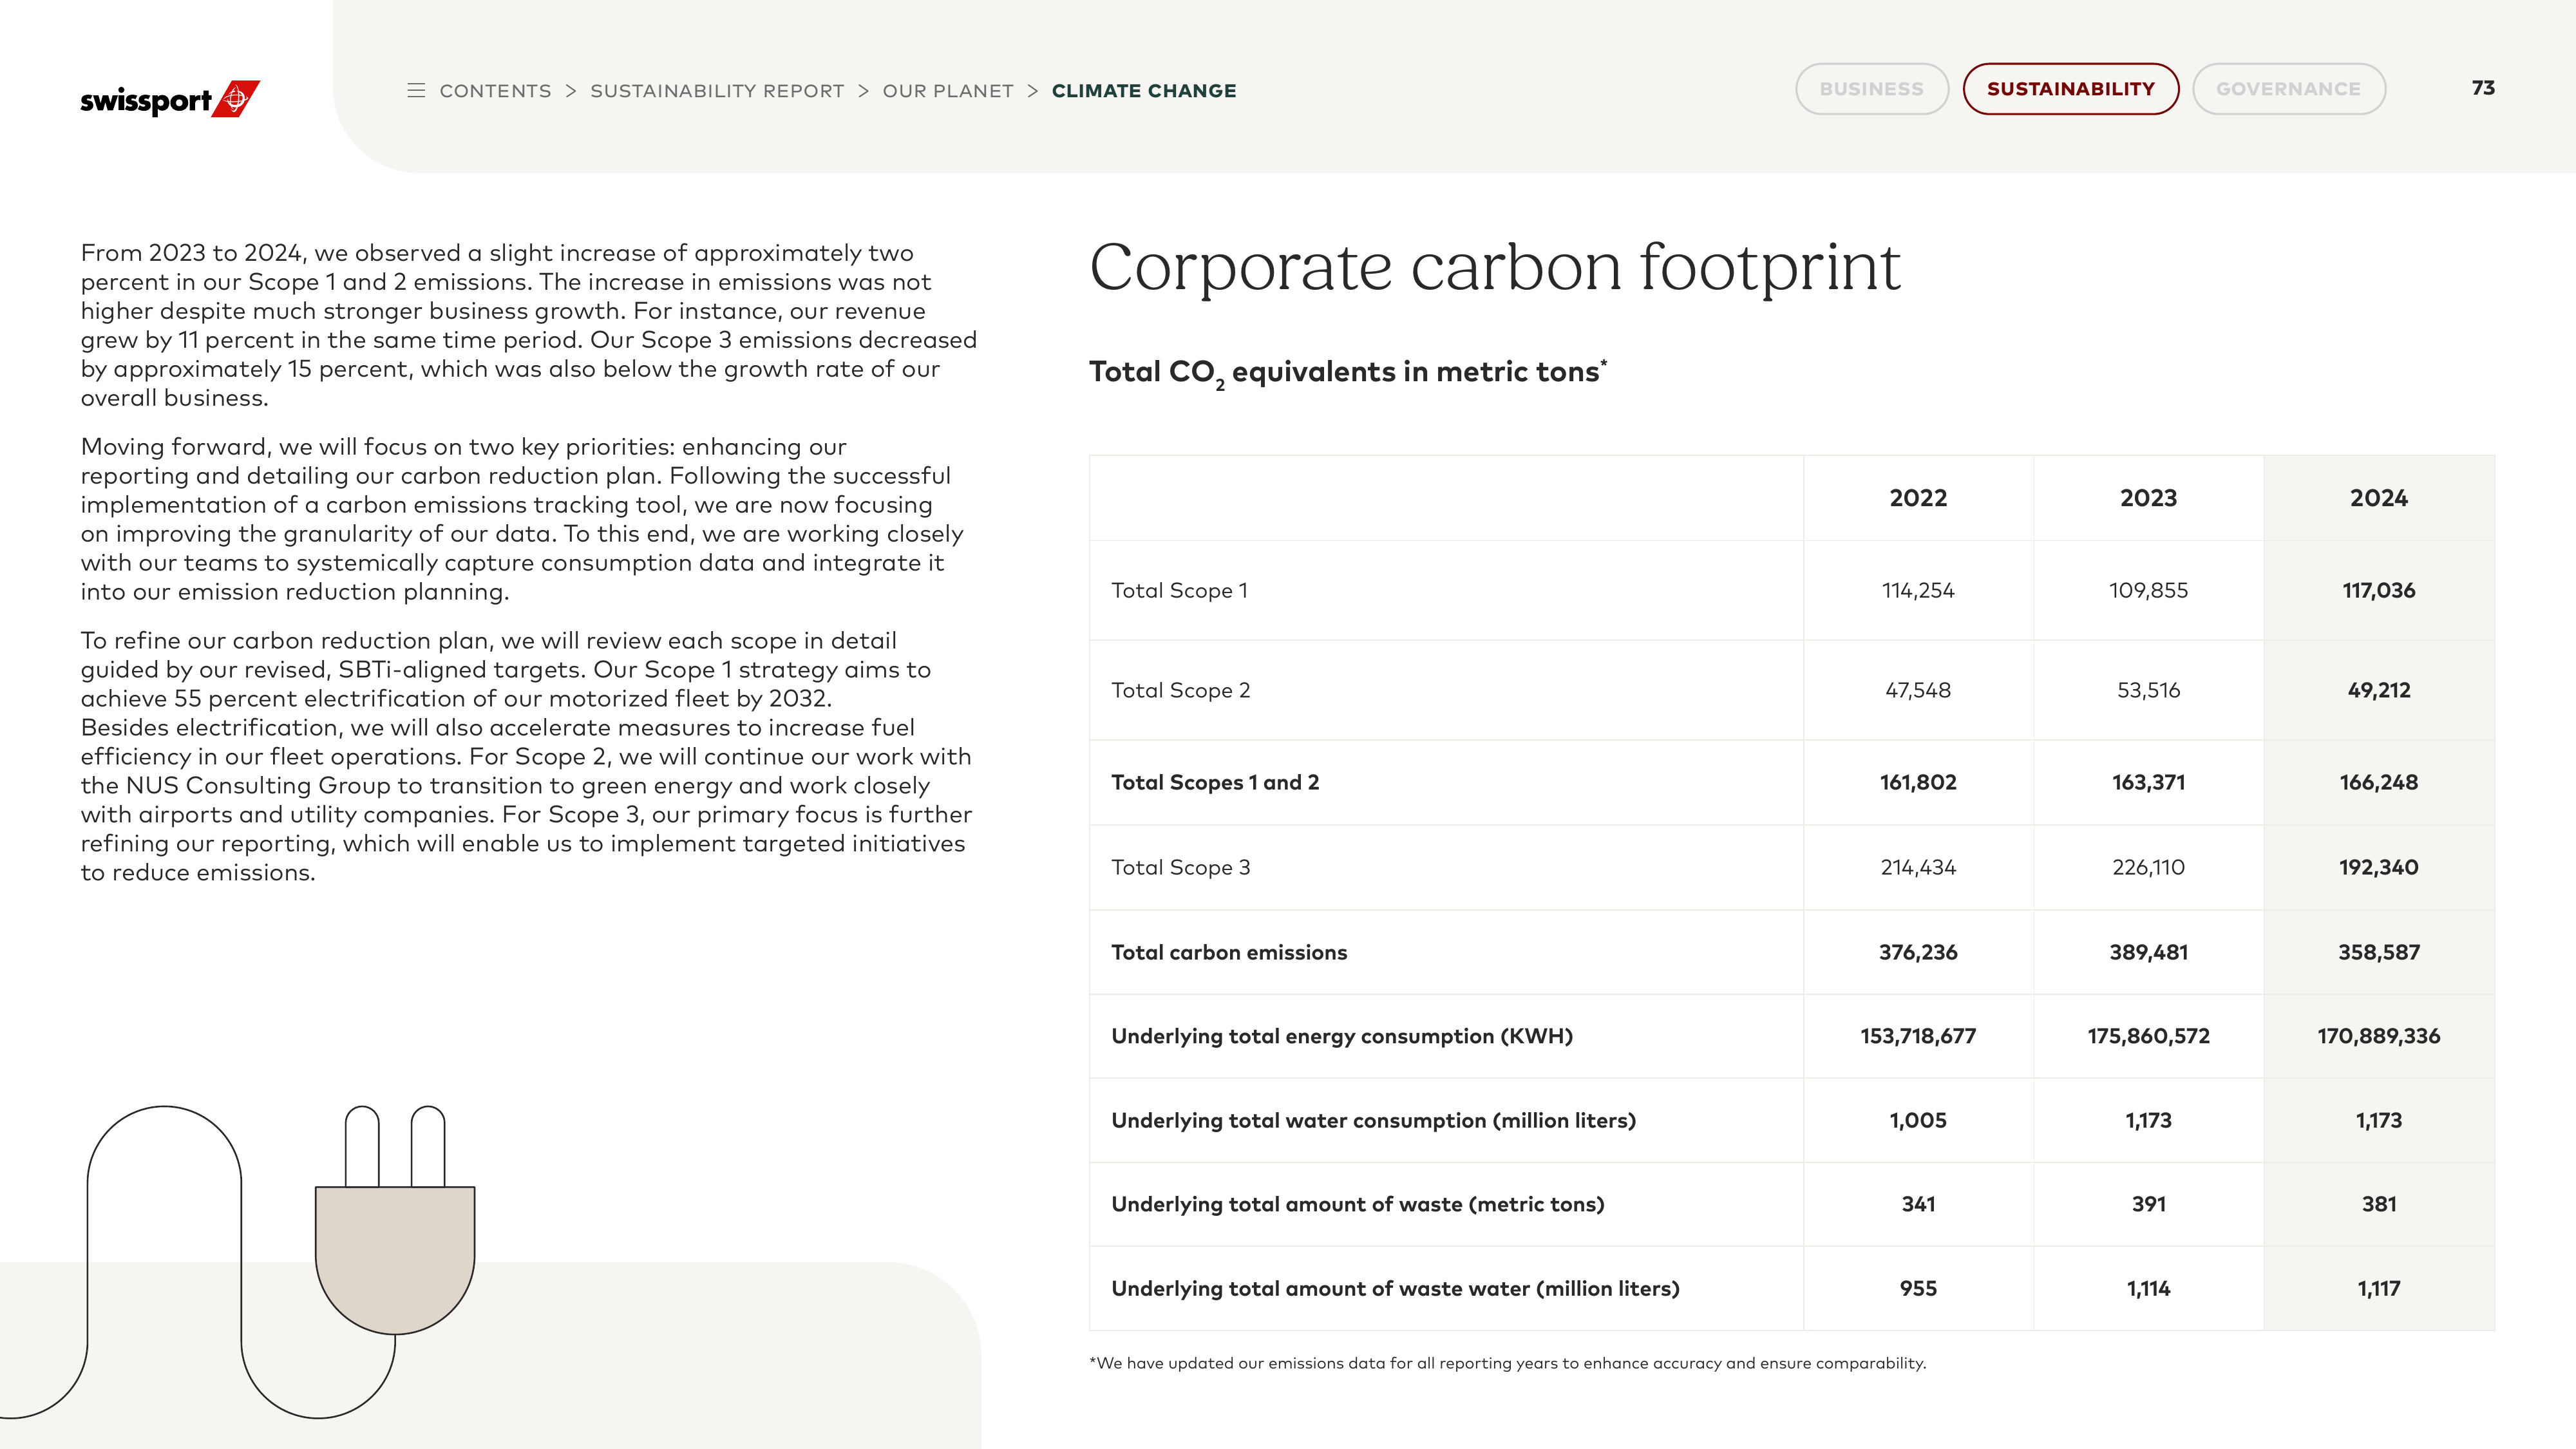Select value 153,718,677 in the table
The width and height of the screenshot is (2576, 1449).
(x=1918, y=1037)
